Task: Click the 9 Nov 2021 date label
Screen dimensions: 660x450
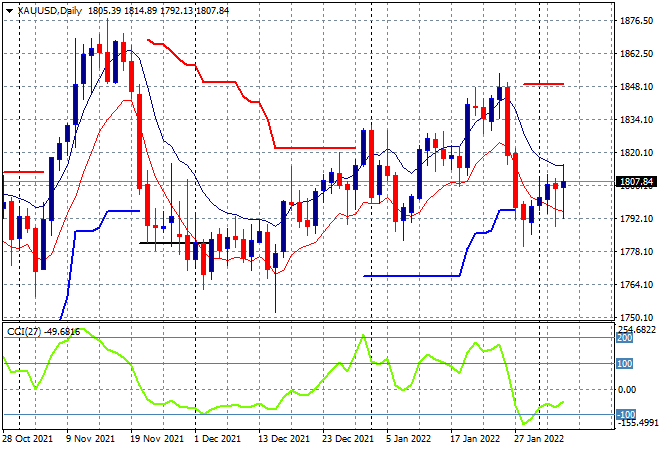Action: [90, 439]
